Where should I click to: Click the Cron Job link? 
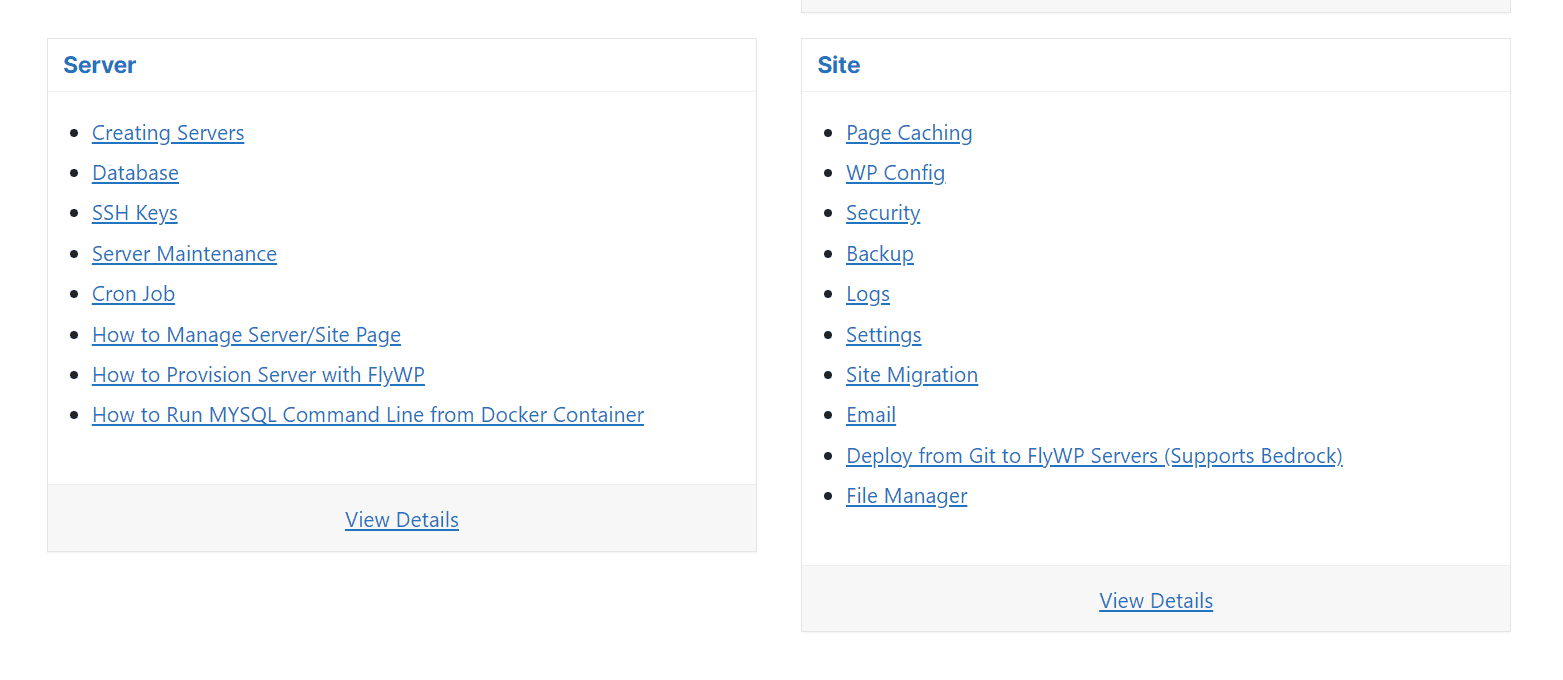(133, 294)
